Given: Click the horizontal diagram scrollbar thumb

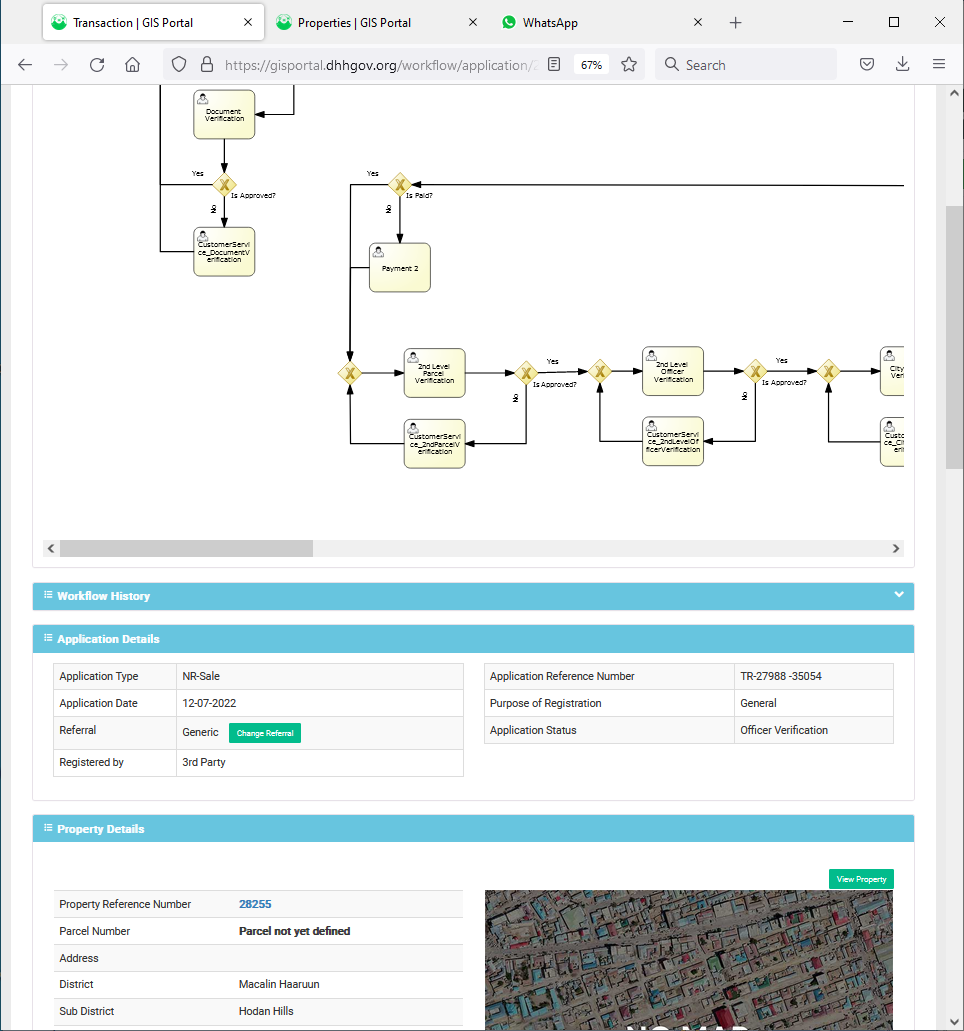Looking at the screenshot, I should 186,548.
